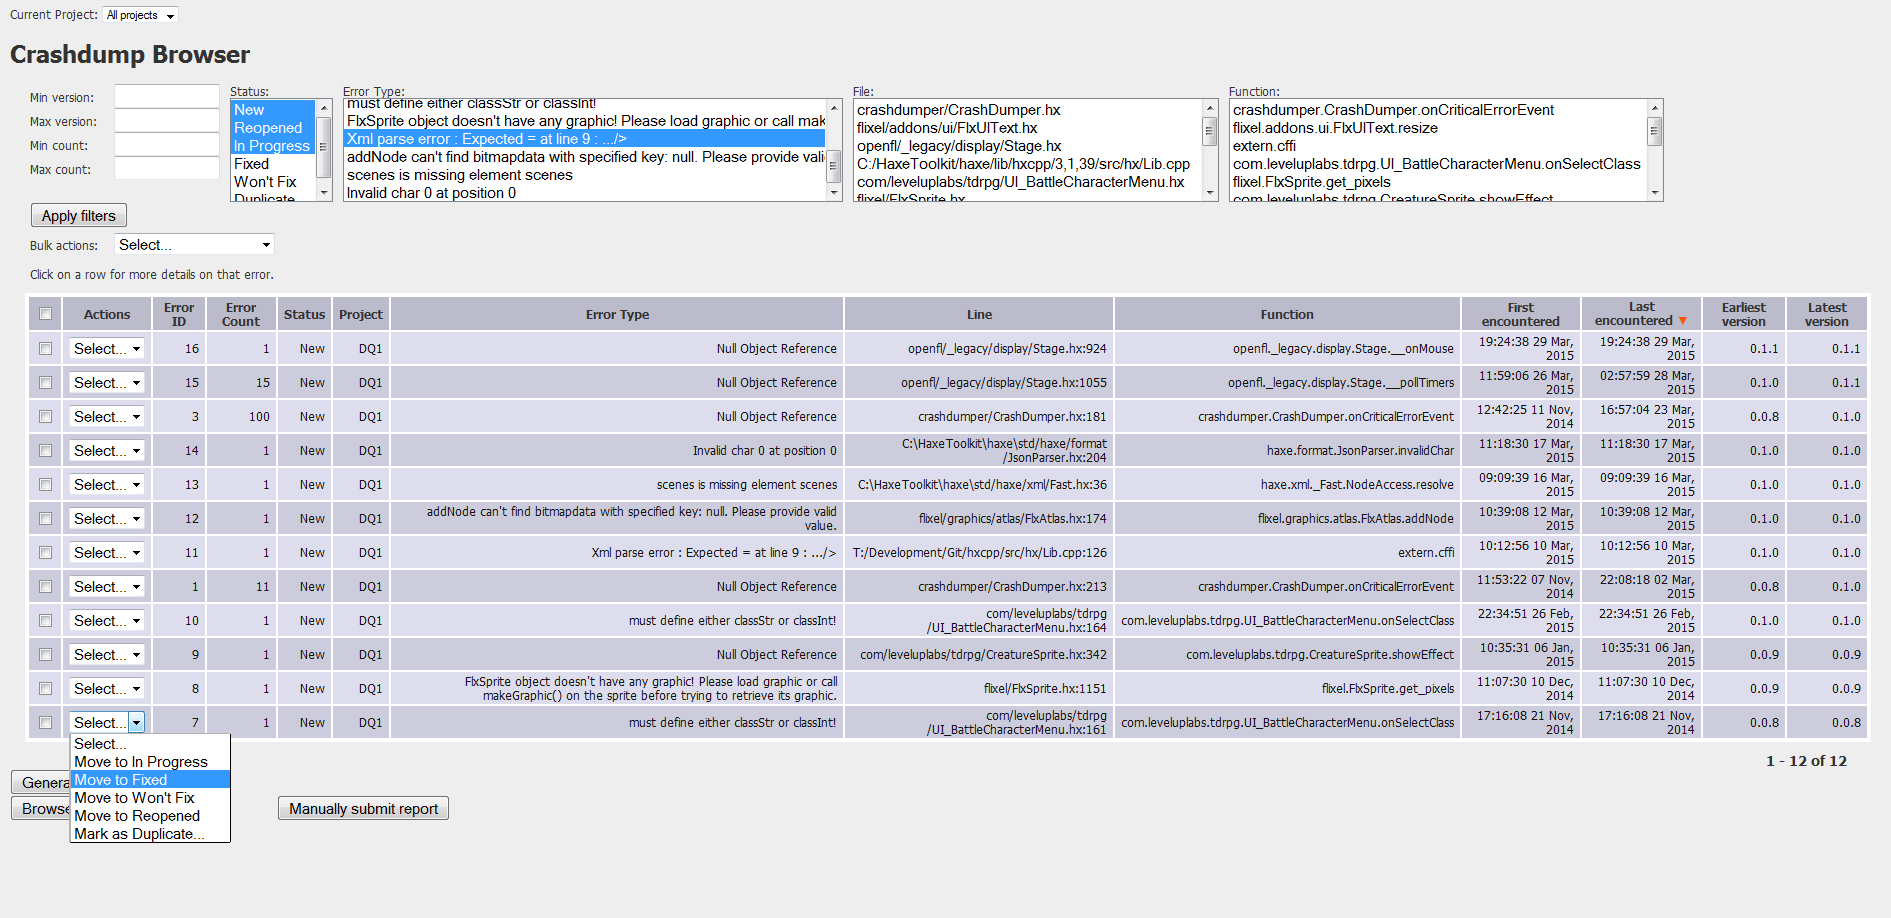
Task: Click the Latest version column header
Action: (1827, 314)
